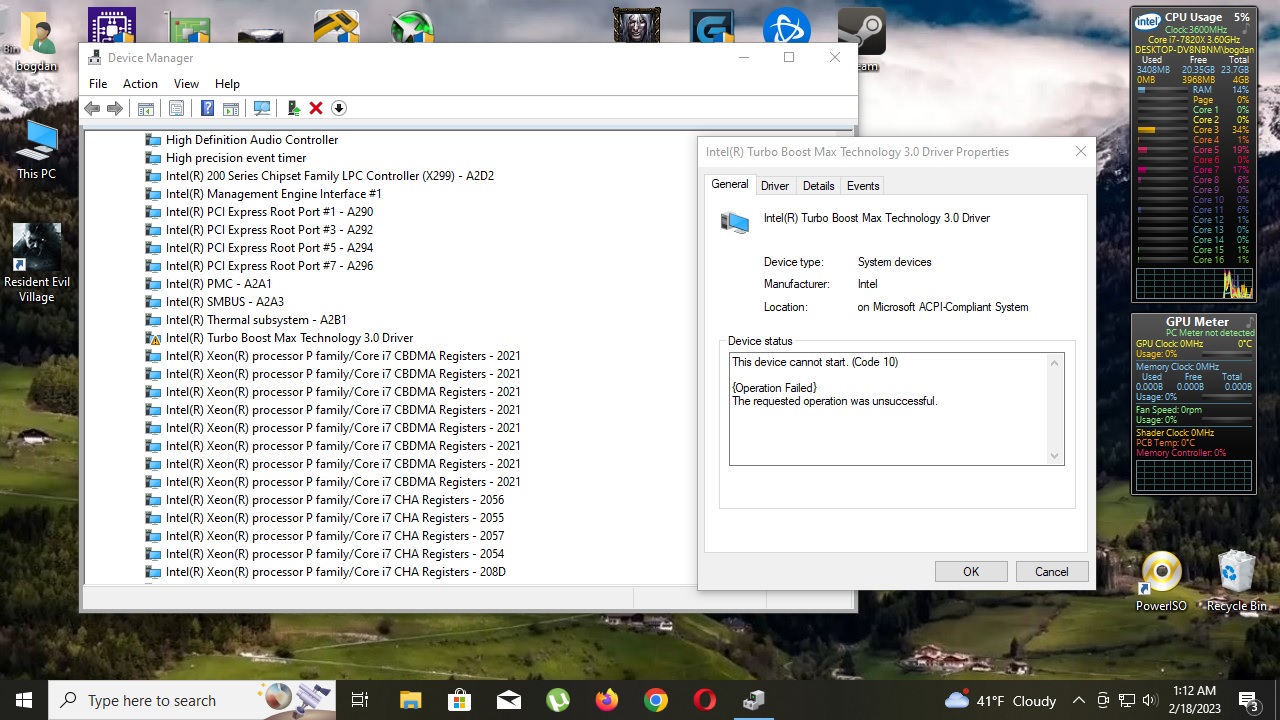Image resolution: width=1280 pixels, height=720 pixels.
Task: Select Intel Management Engine Interface #1
Action: coord(274,194)
